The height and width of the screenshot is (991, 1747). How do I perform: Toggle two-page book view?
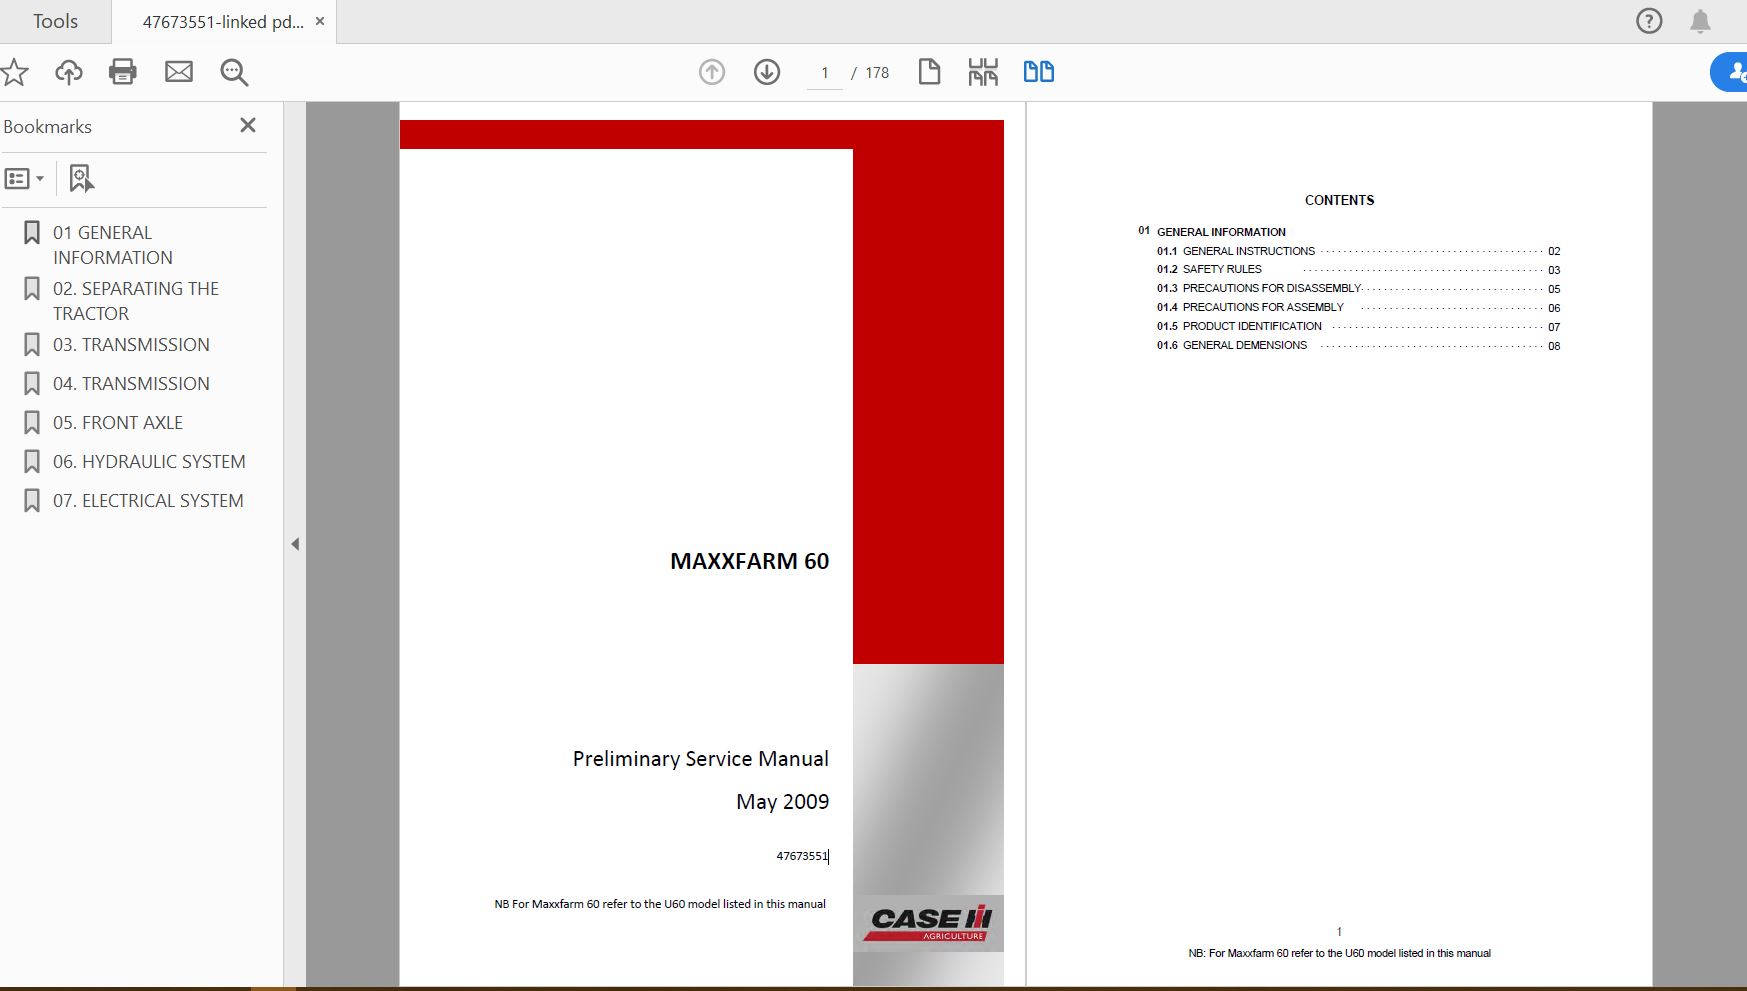[x=1038, y=71]
